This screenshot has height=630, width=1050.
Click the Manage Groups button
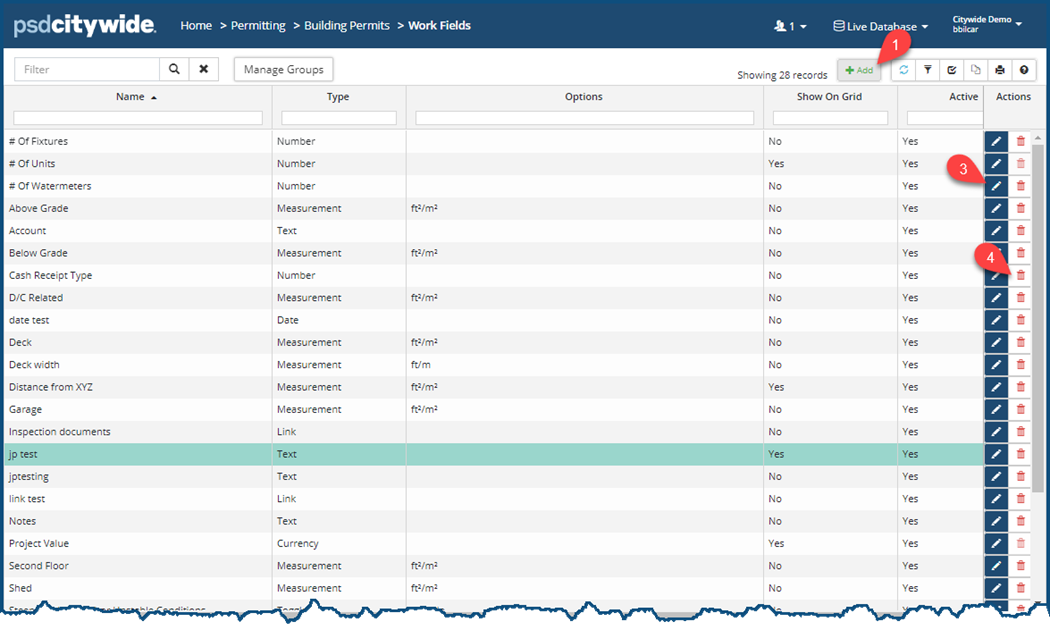point(283,70)
